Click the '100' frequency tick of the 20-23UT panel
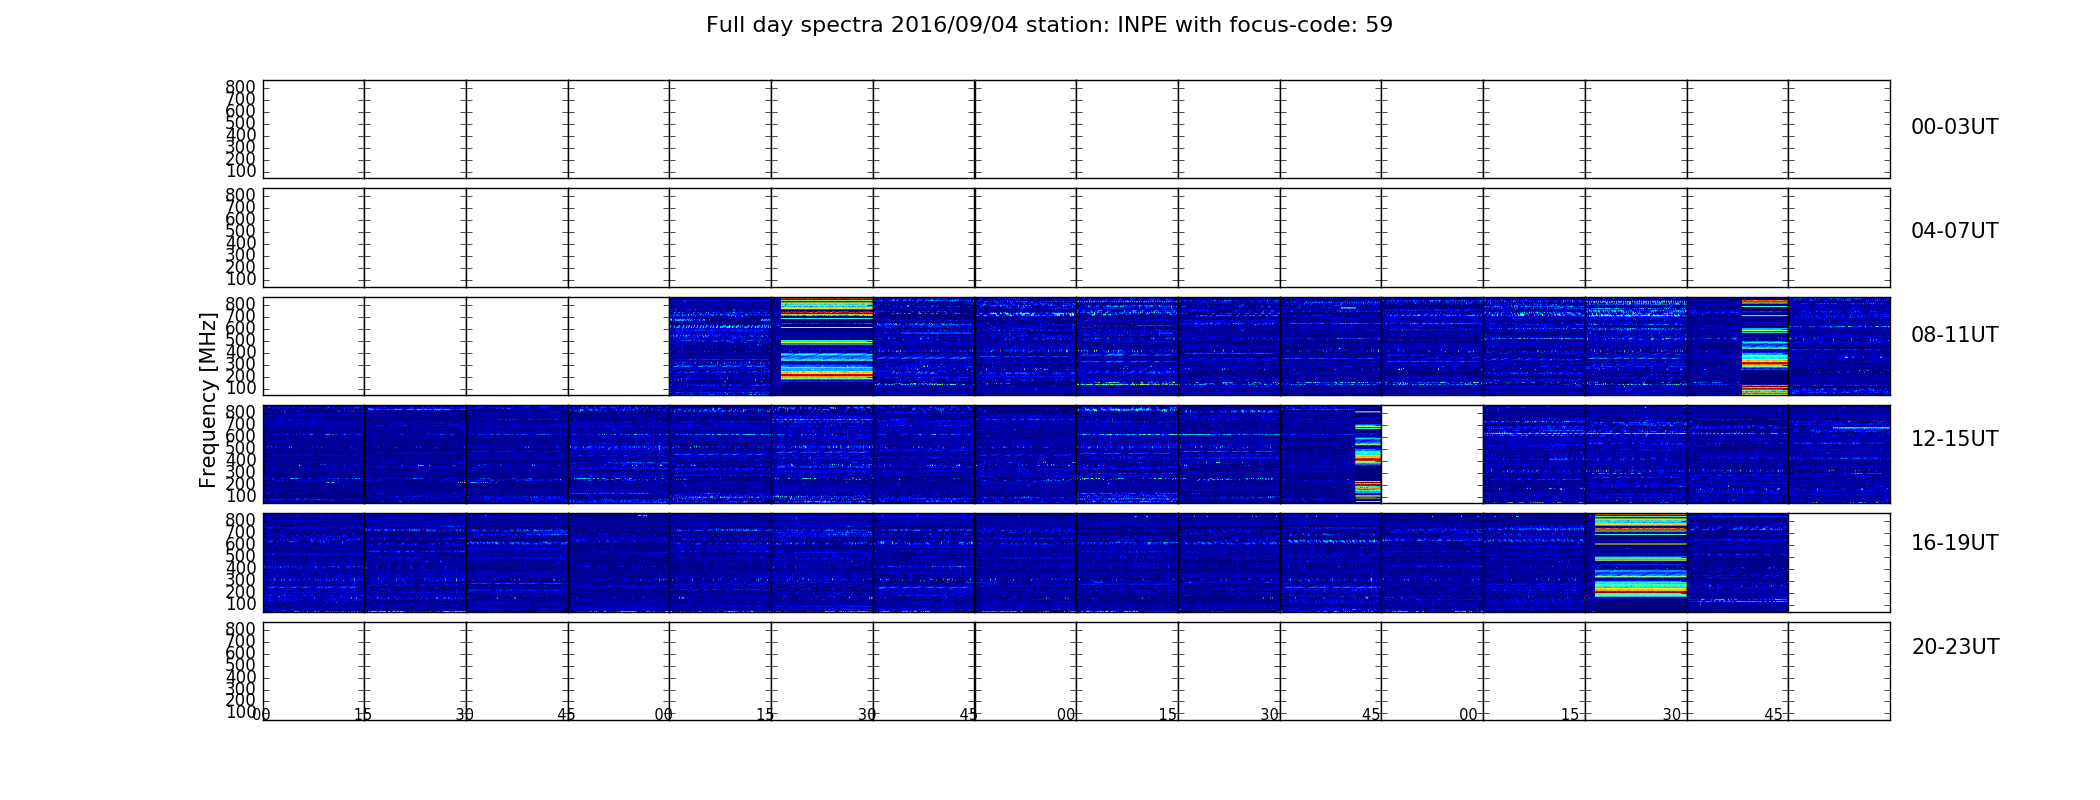The width and height of the screenshot is (2100, 800). click(240, 712)
